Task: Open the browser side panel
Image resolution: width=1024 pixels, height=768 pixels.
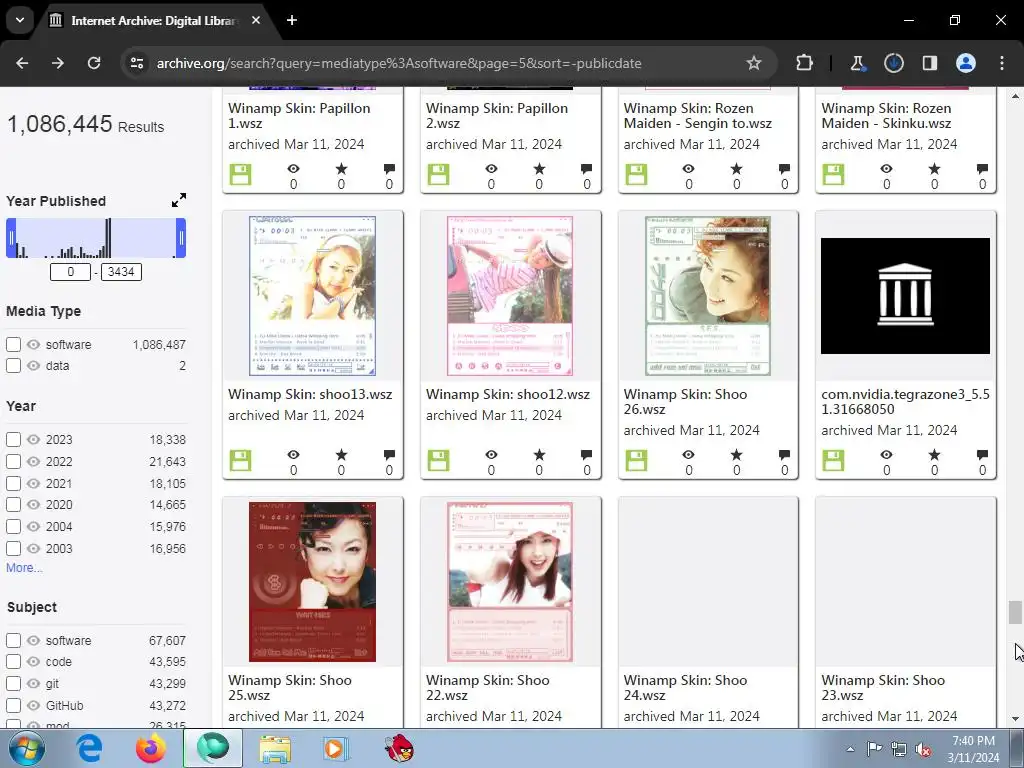Action: [930, 63]
